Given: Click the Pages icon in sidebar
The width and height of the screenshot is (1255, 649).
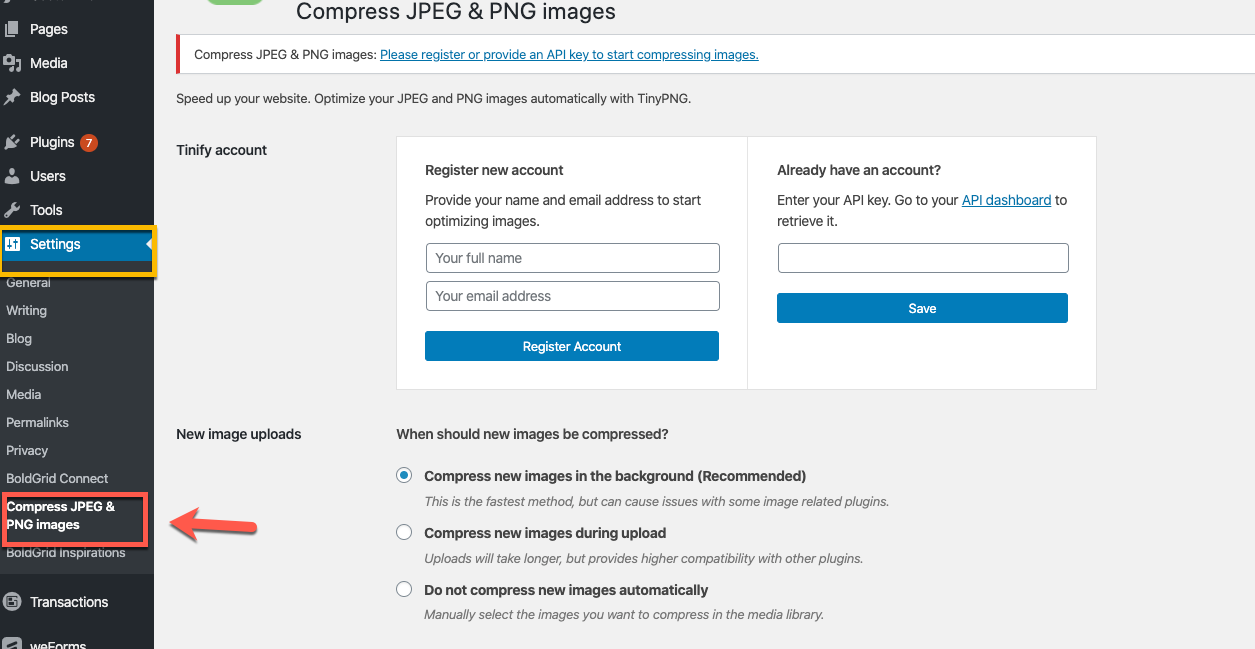Looking at the screenshot, I should [x=12, y=30].
